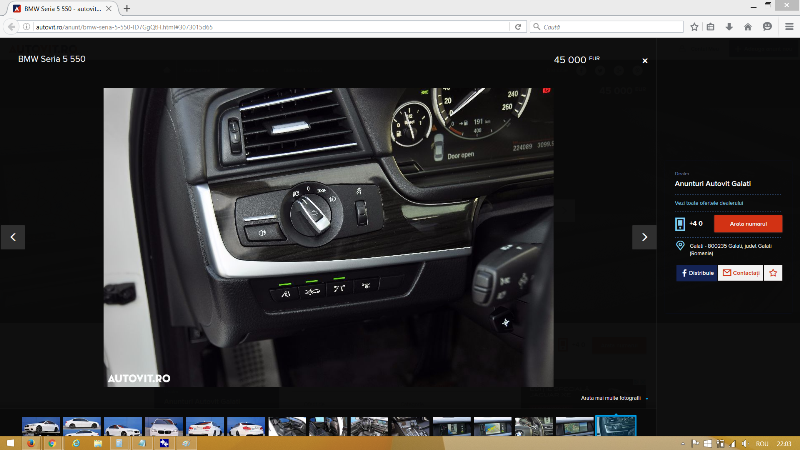Expand more photos link below the image
The width and height of the screenshot is (800, 450).
coord(612,398)
